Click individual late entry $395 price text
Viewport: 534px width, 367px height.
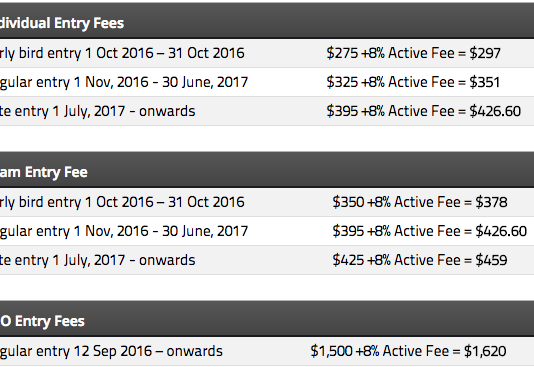tap(424, 111)
